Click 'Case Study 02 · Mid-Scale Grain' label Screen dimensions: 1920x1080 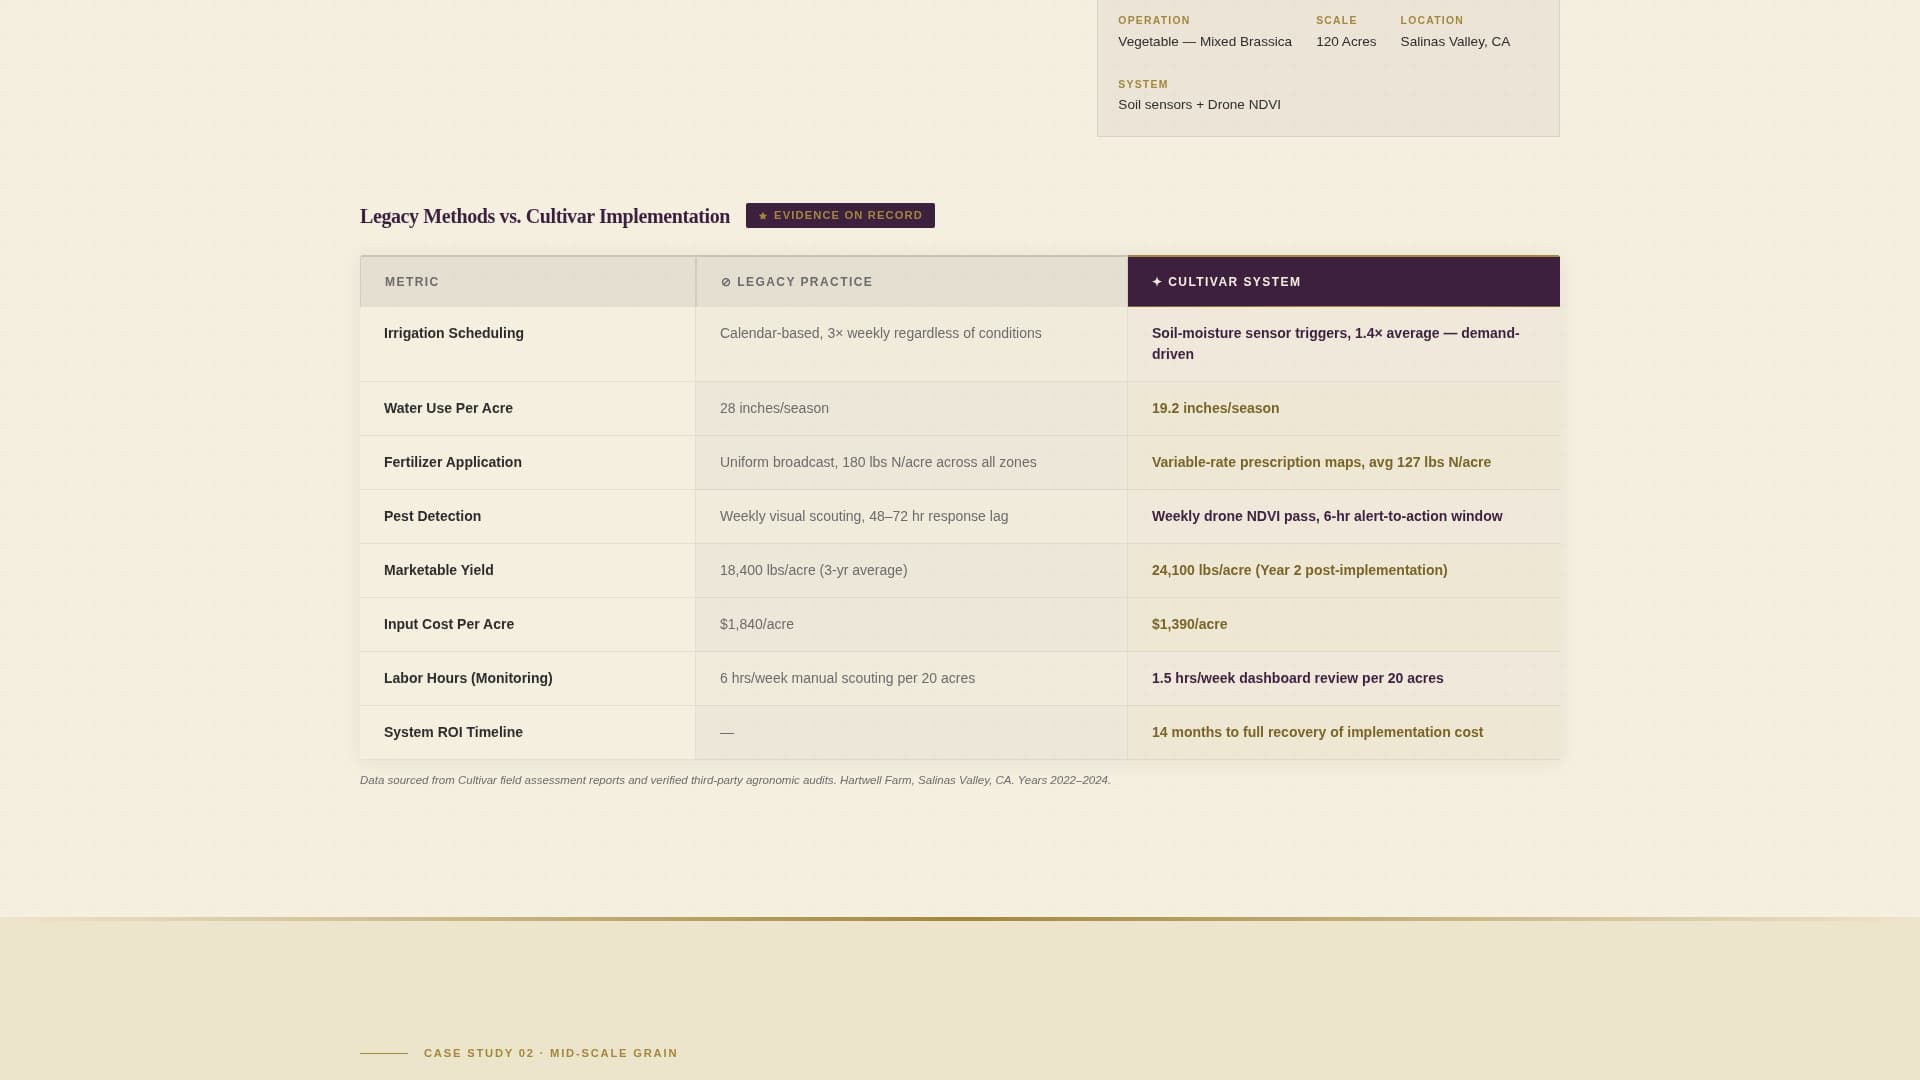[551, 1053]
